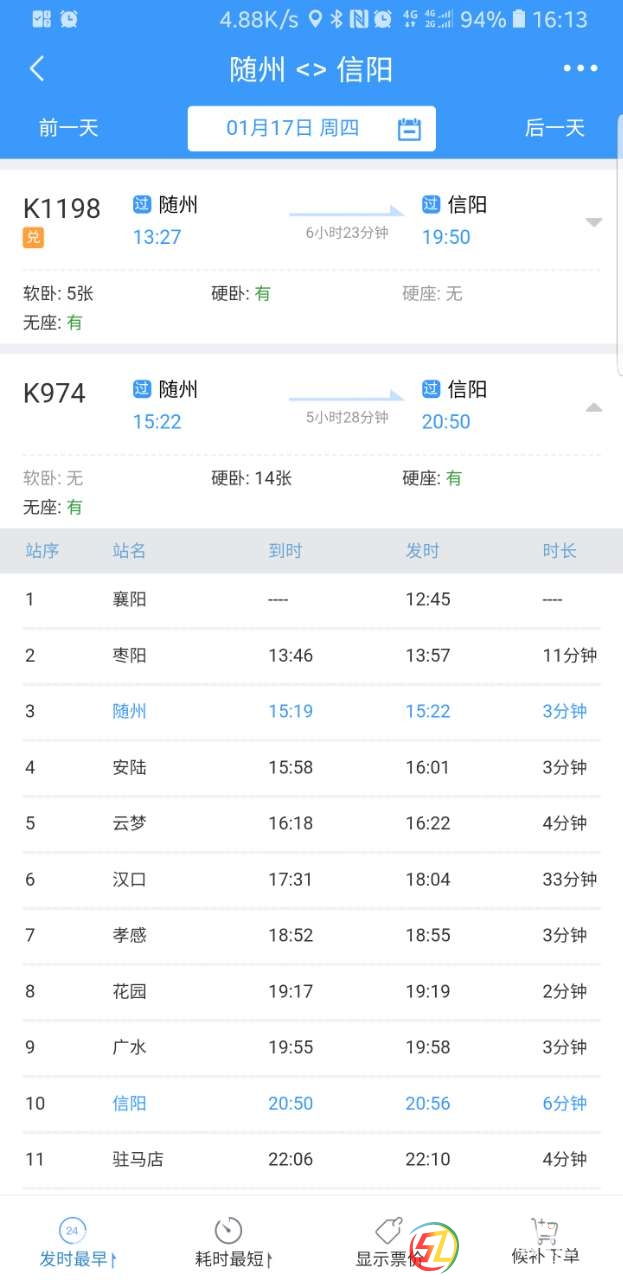Image resolution: width=623 pixels, height=1280 pixels.
Task: Open the three-dot more options menu
Action: [580, 68]
